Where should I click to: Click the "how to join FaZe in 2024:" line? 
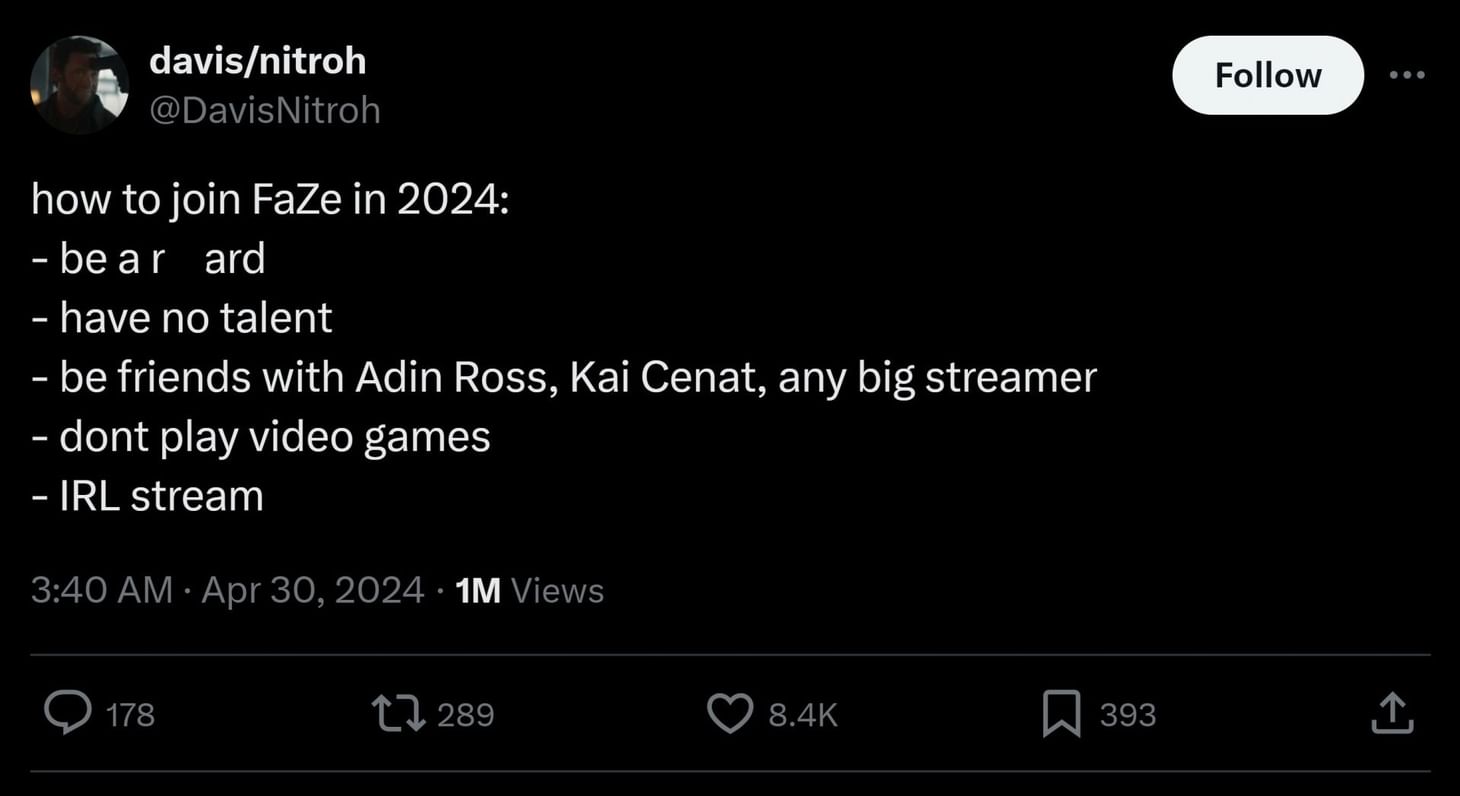(x=271, y=200)
